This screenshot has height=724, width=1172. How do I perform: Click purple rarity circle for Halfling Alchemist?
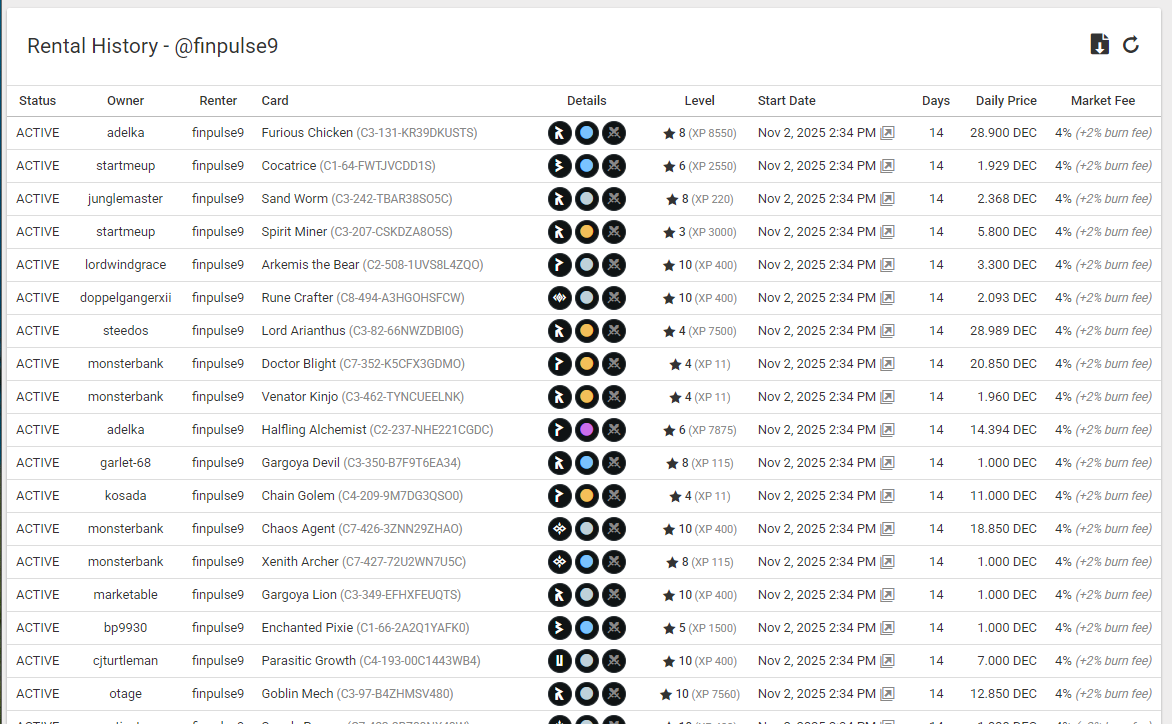[587, 430]
